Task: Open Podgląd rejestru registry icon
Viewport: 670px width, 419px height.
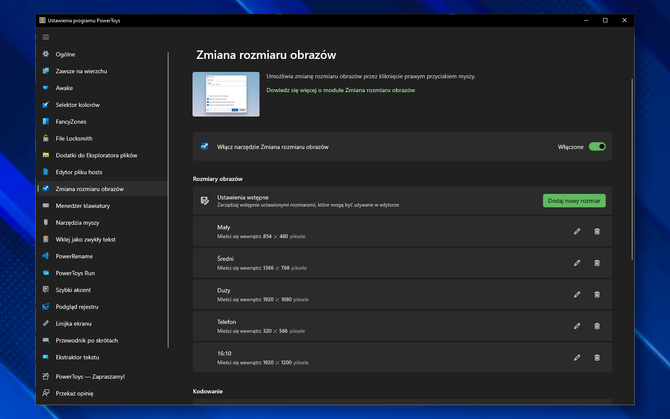Action: 46,307
